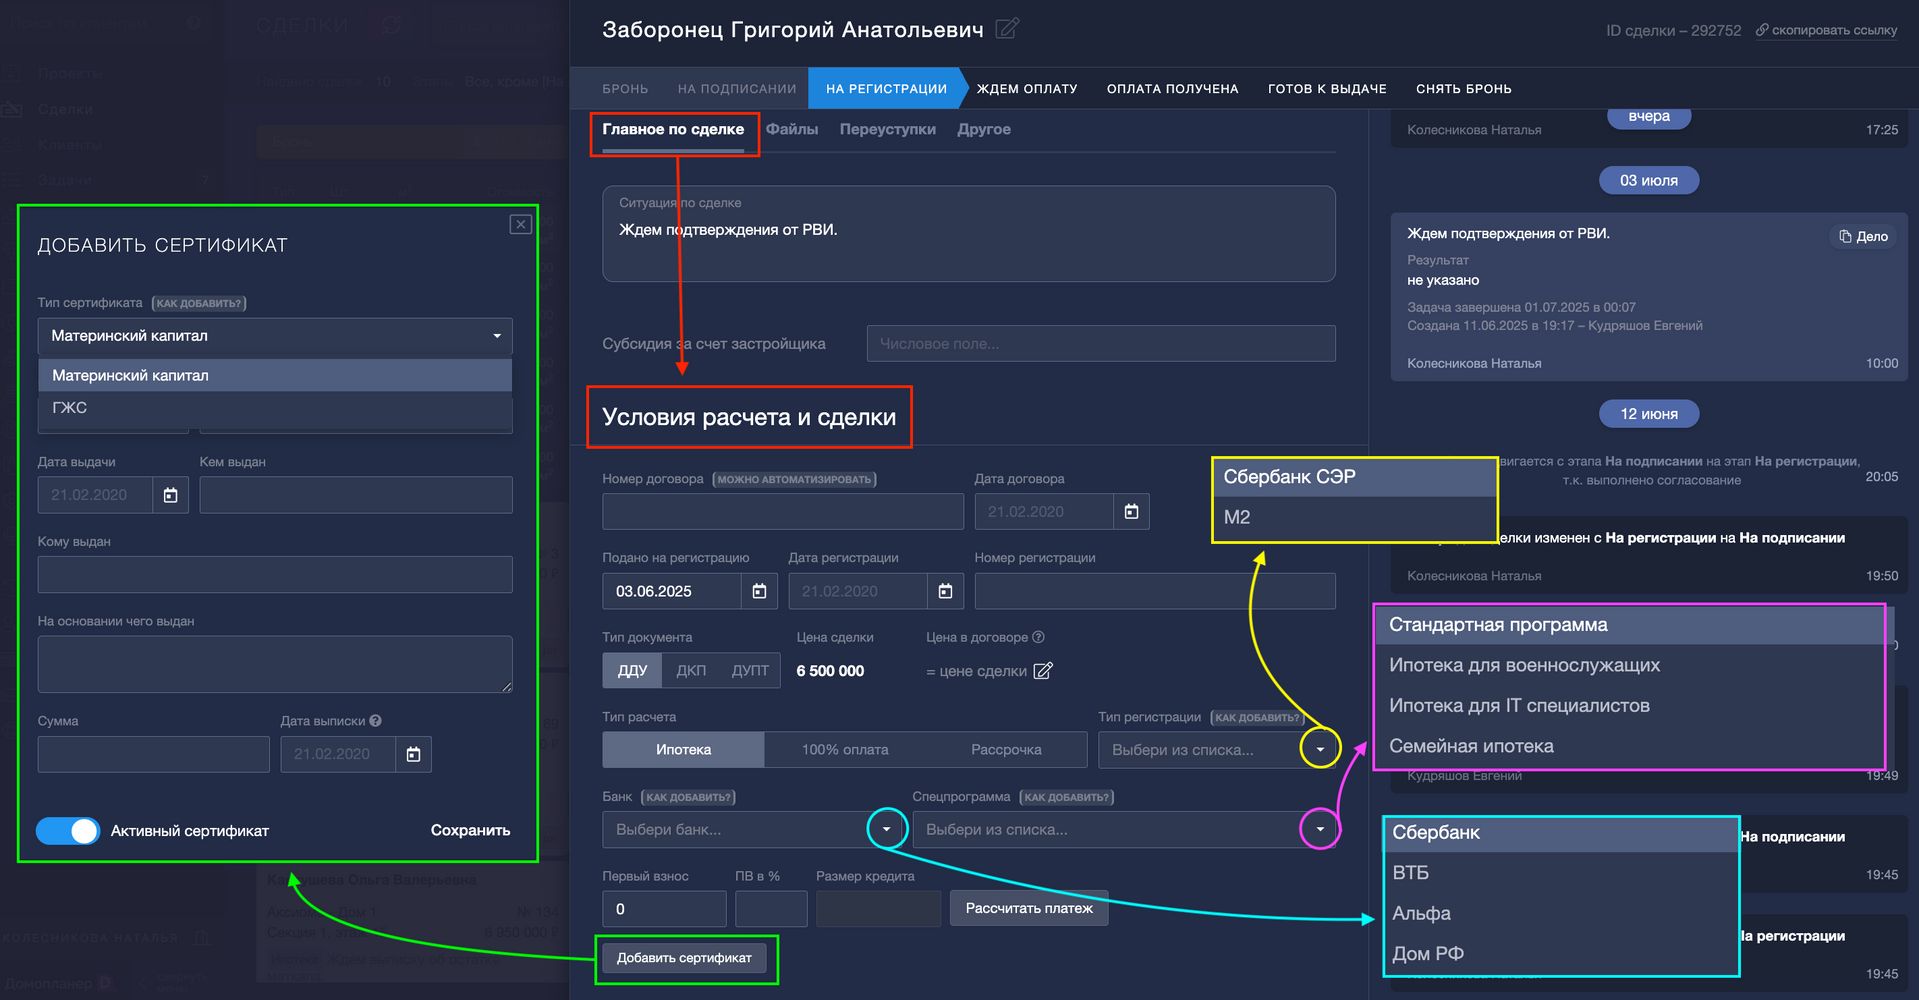
Task: Expand the Тип регистрации dropdown
Action: (1320, 749)
